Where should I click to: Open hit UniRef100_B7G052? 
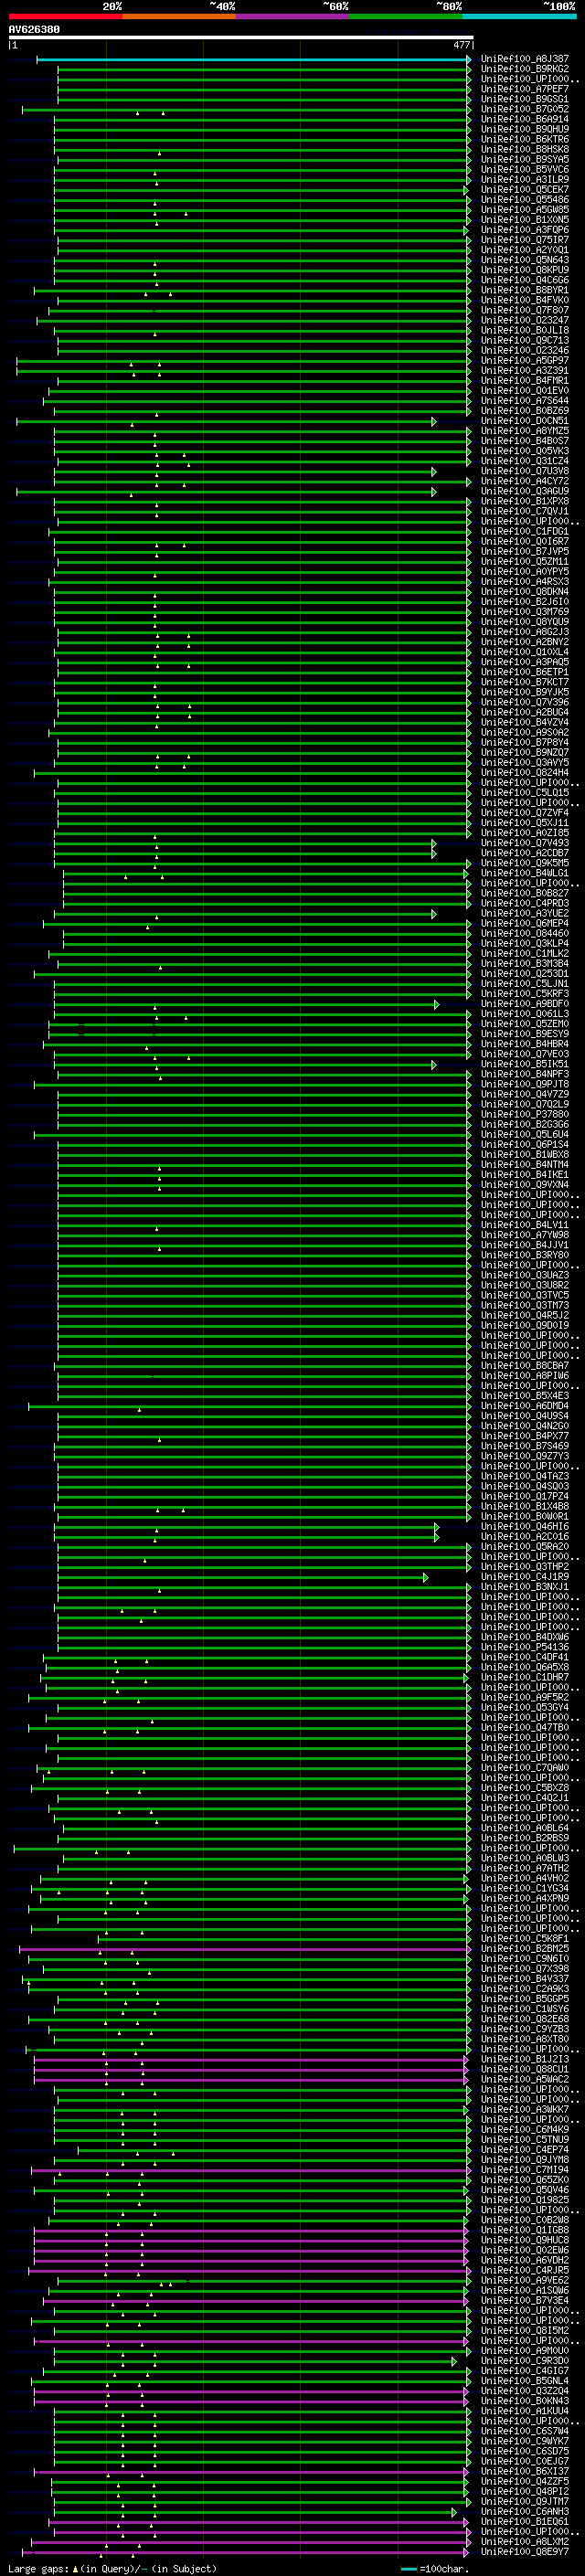pos(525,109)
